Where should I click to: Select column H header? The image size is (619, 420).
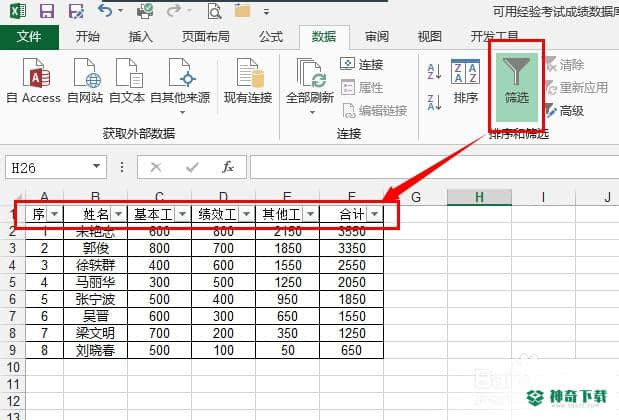[x=479, y=197]
